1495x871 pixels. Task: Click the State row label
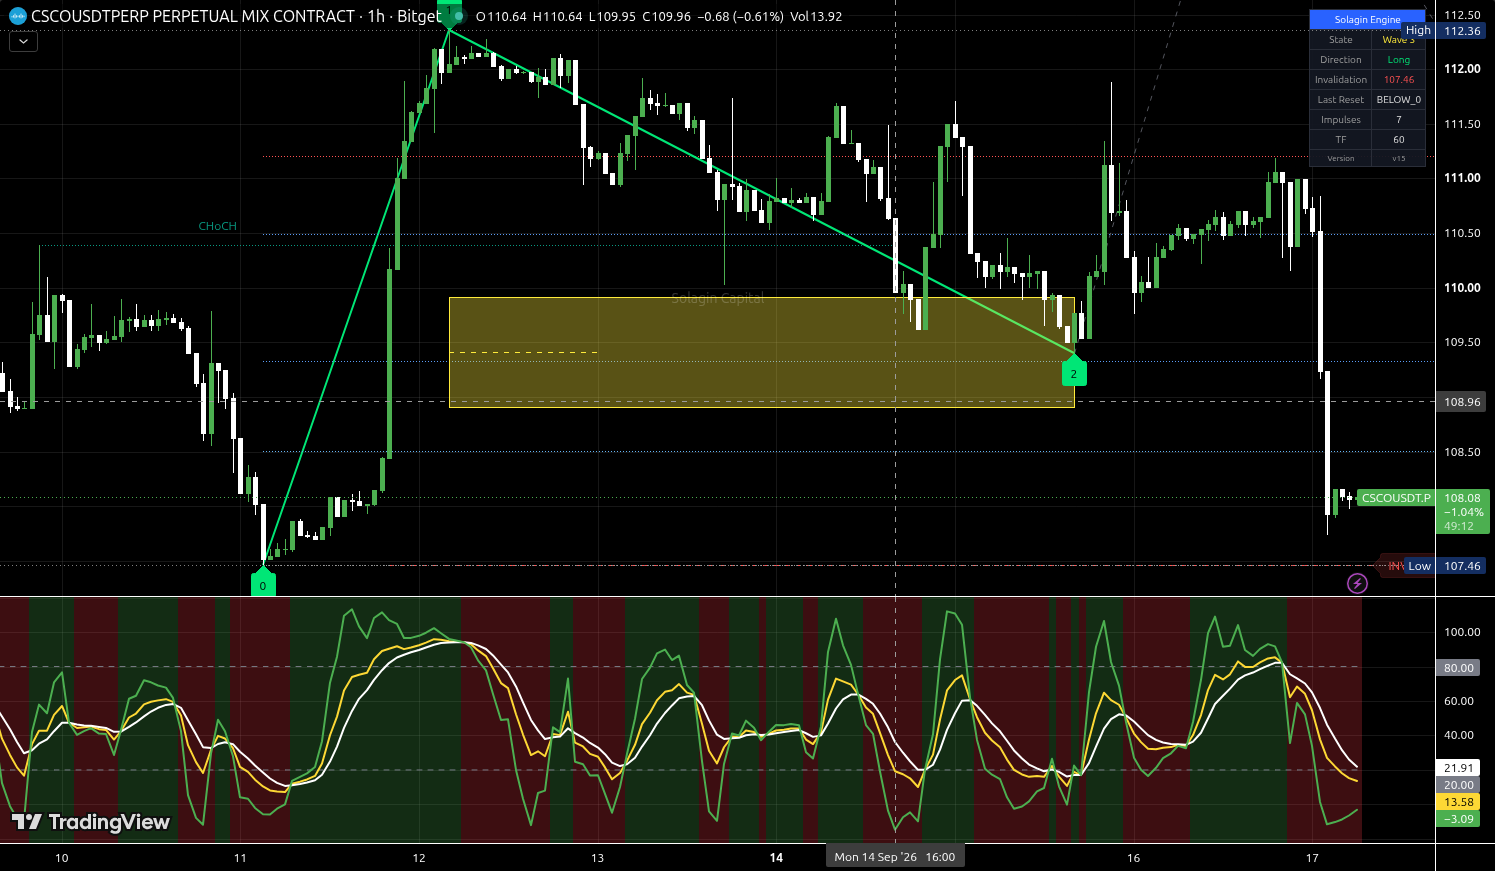1341,40
